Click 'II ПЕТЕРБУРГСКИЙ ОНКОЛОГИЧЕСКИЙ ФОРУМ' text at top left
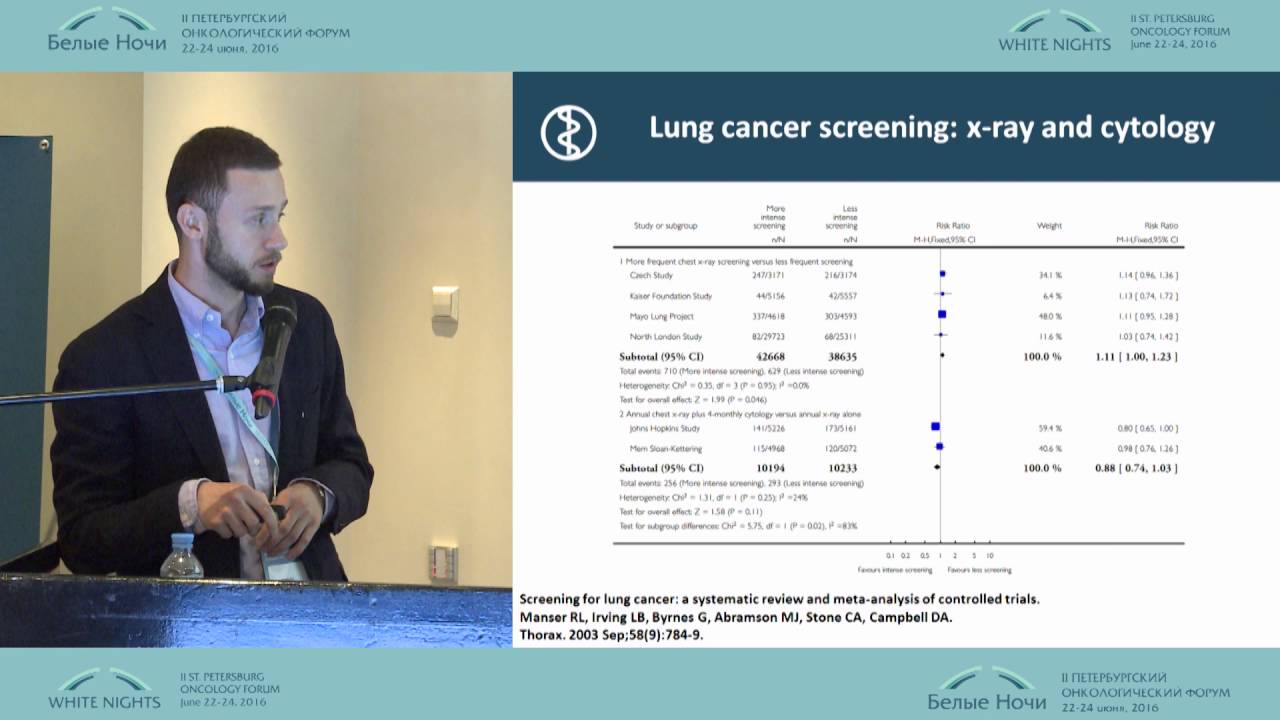The height and width of the screenshot is (720, 1280). pos(265,25)
